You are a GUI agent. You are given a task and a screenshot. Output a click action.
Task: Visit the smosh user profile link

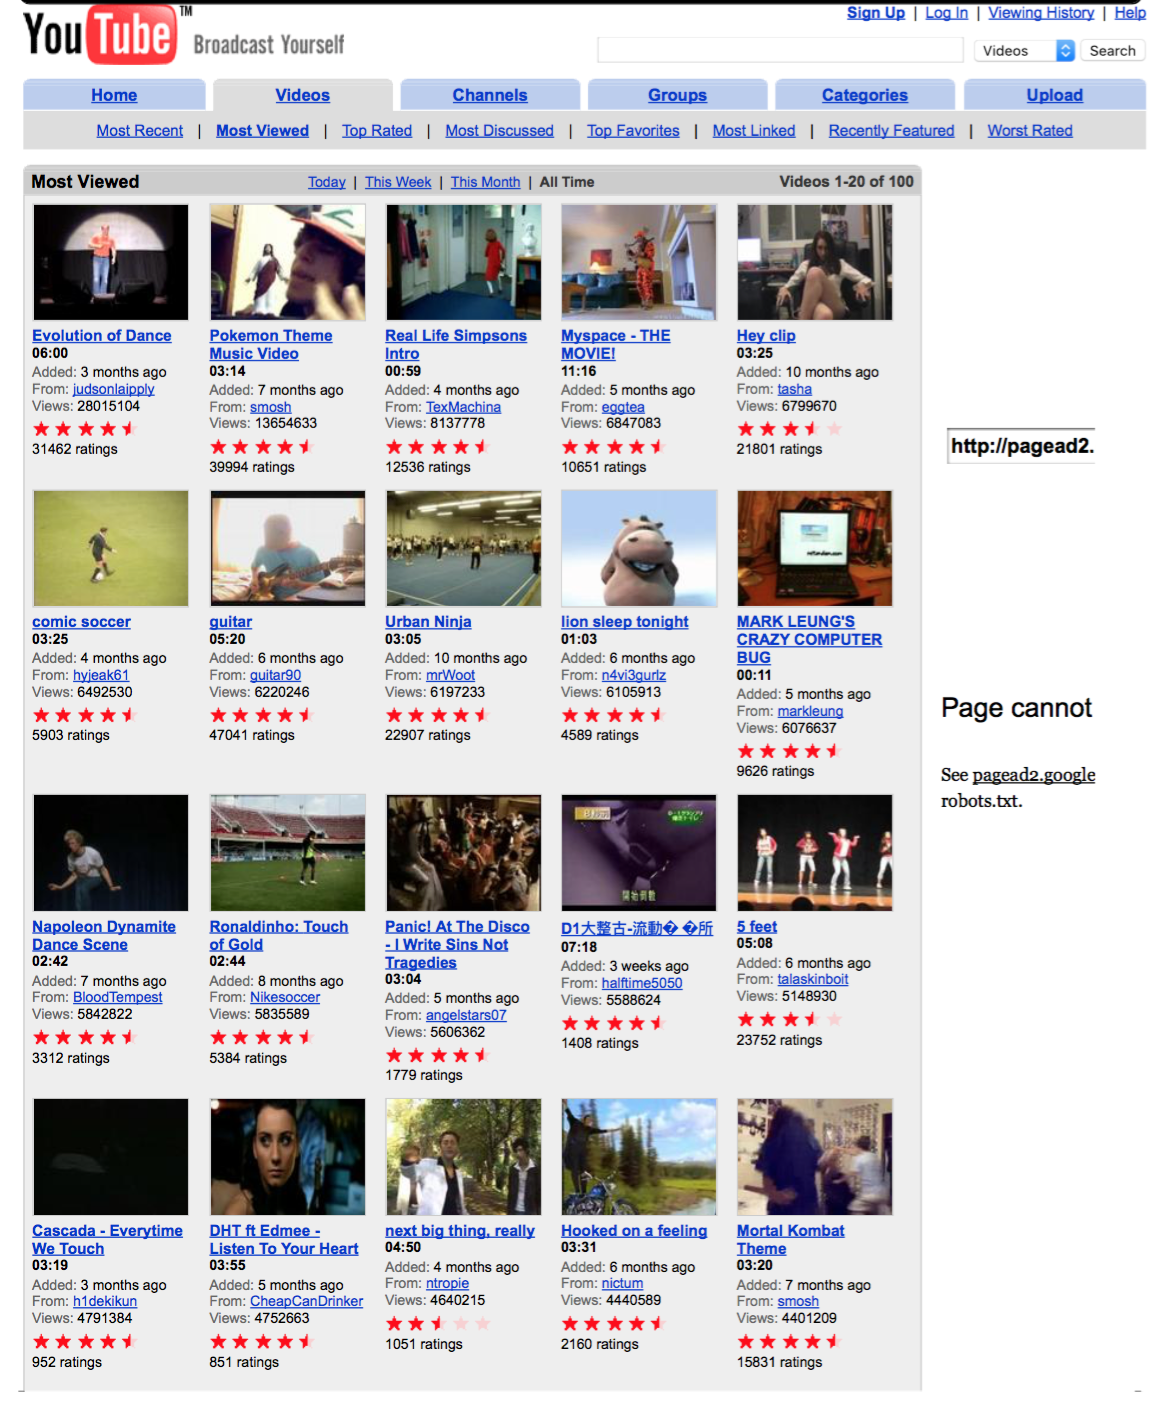pyautogui.click(x=270, y=407)
